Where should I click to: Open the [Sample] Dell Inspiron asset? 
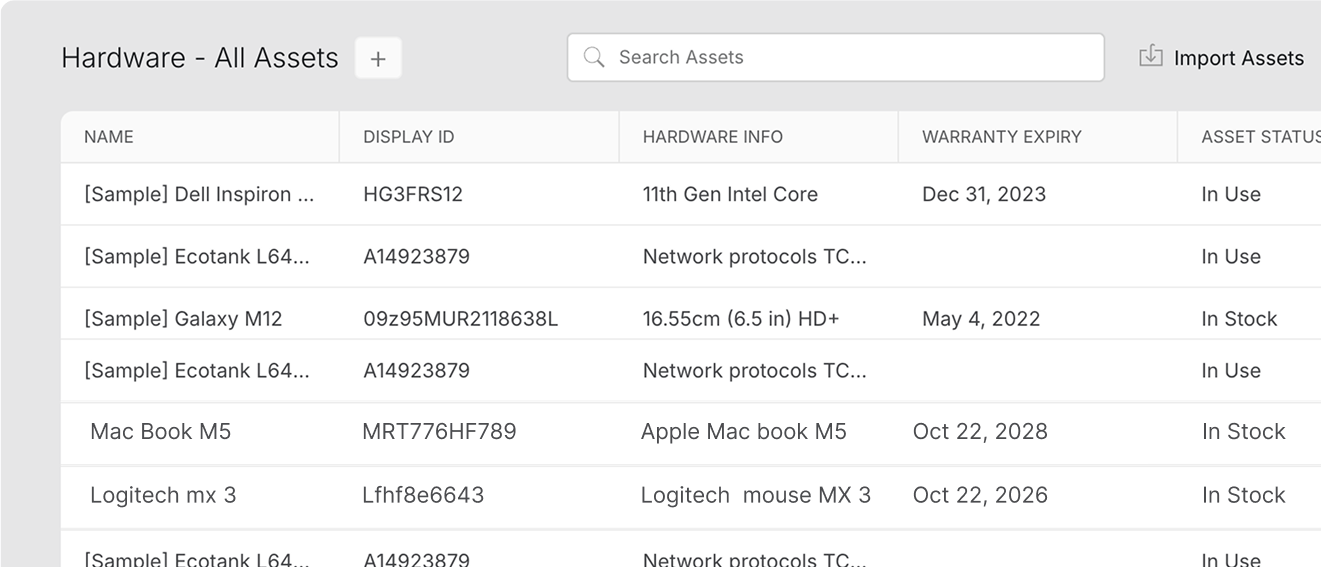(x=199, y=195)
